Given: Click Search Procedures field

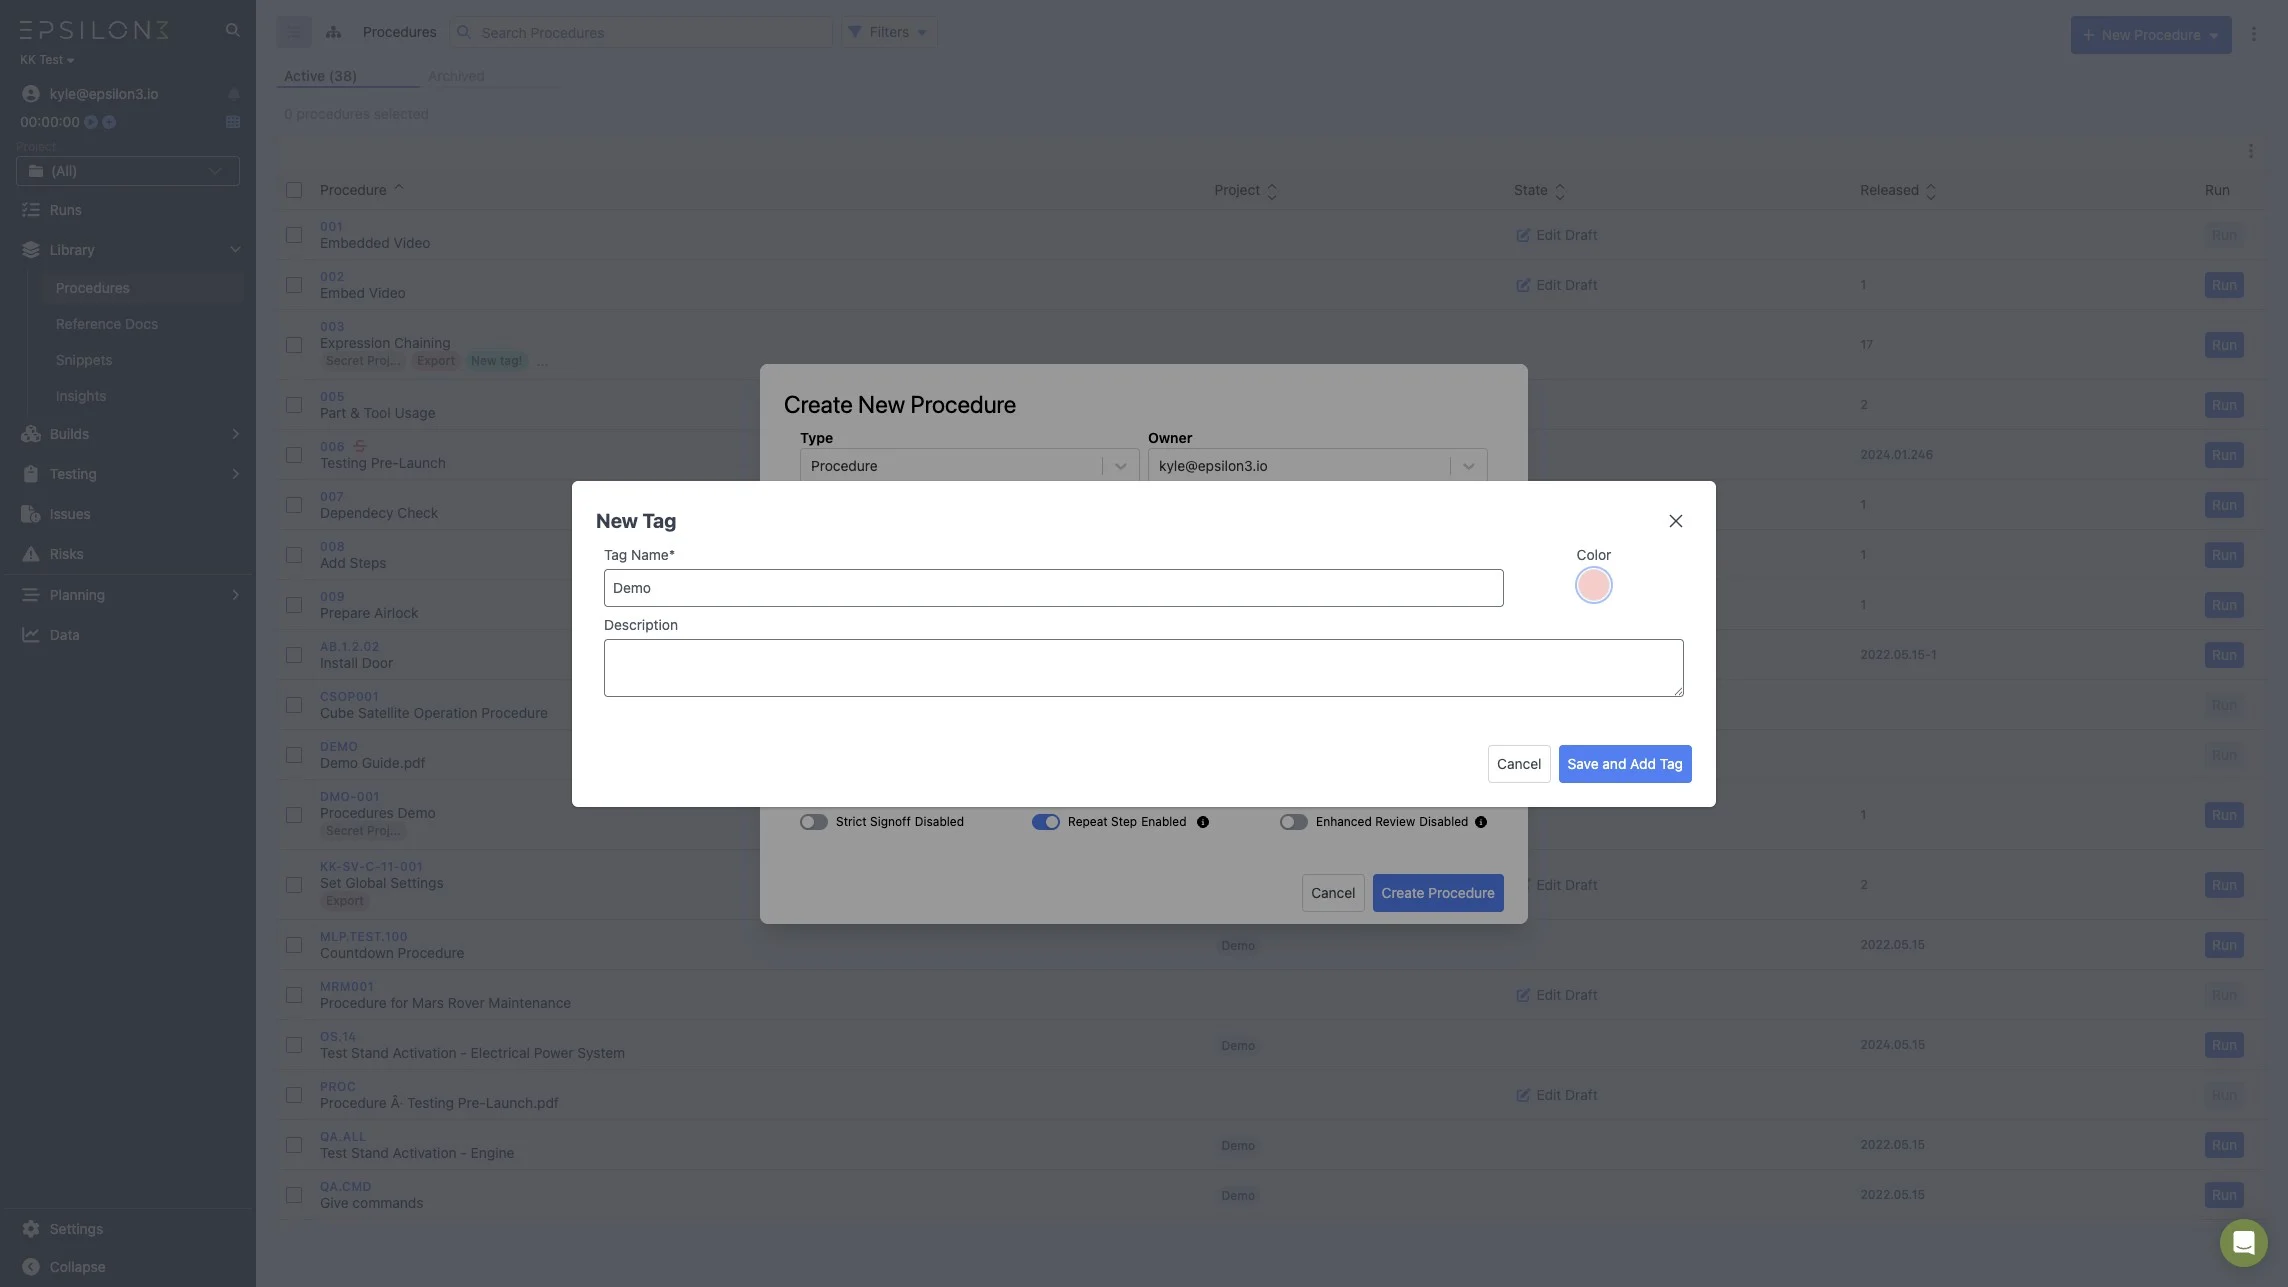Looking at the screenshot, I should click(x=641, y=32).
